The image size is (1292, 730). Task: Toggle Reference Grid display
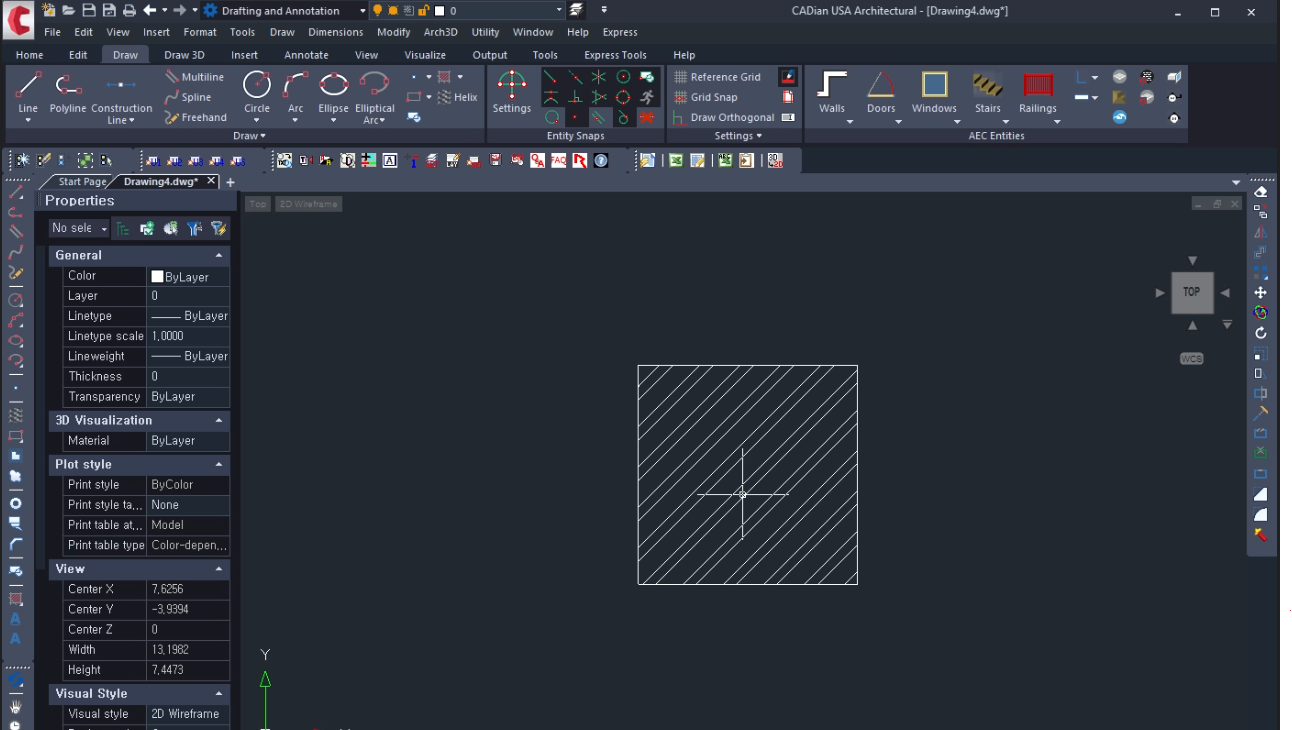coord(717,77)
